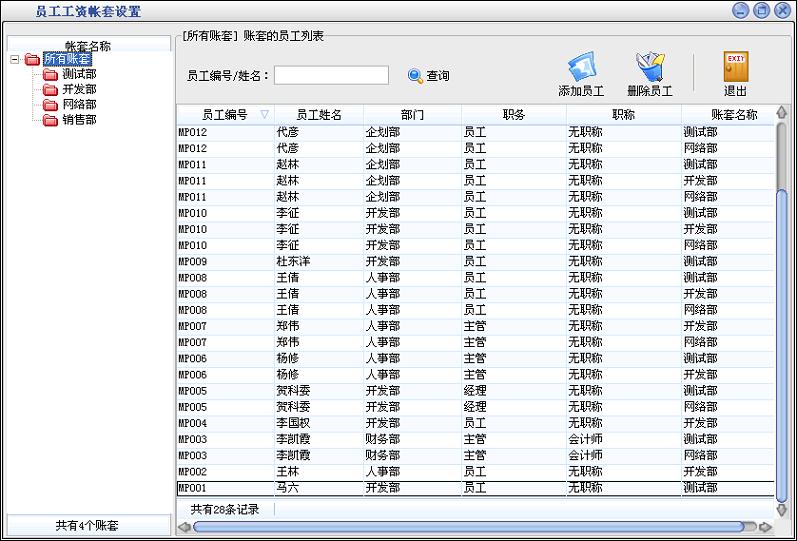Collapse the 所有账套 tree node
The height and width of the screenshot is (541, 797).
[15, 59]
